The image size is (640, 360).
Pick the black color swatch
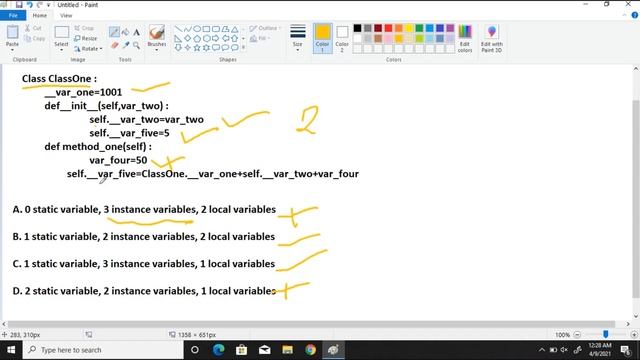click(358, 28)
